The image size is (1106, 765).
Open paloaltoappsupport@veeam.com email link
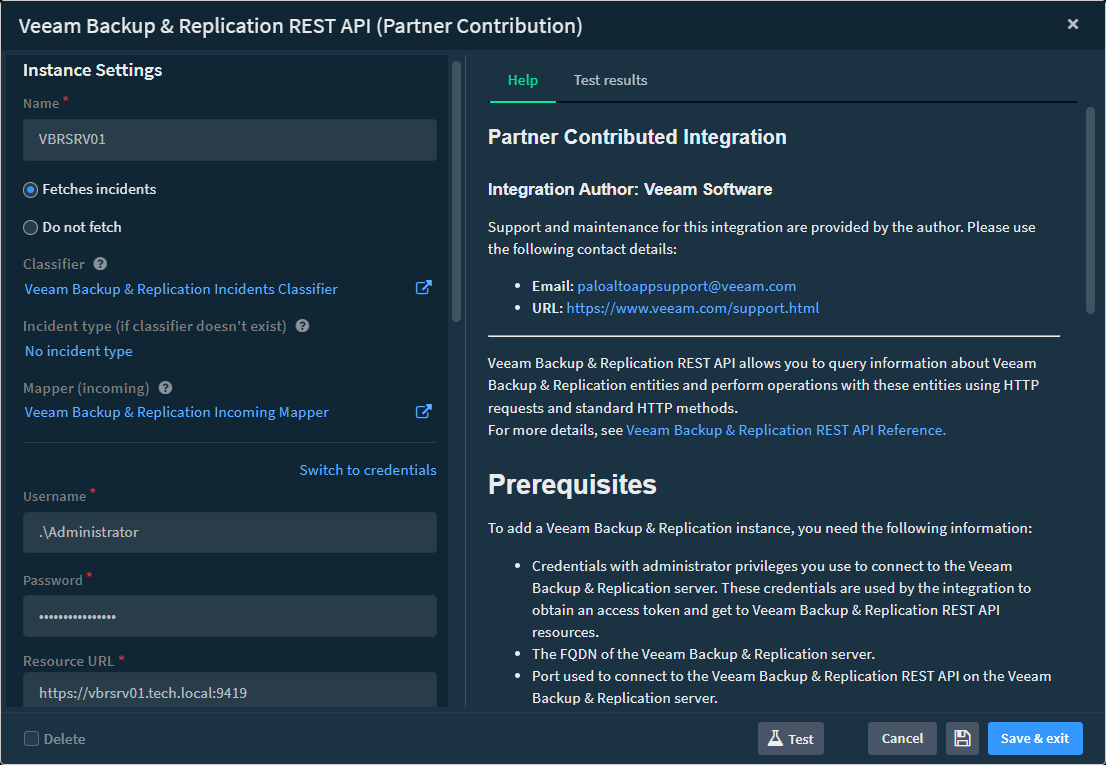click(x=686, y=286)
